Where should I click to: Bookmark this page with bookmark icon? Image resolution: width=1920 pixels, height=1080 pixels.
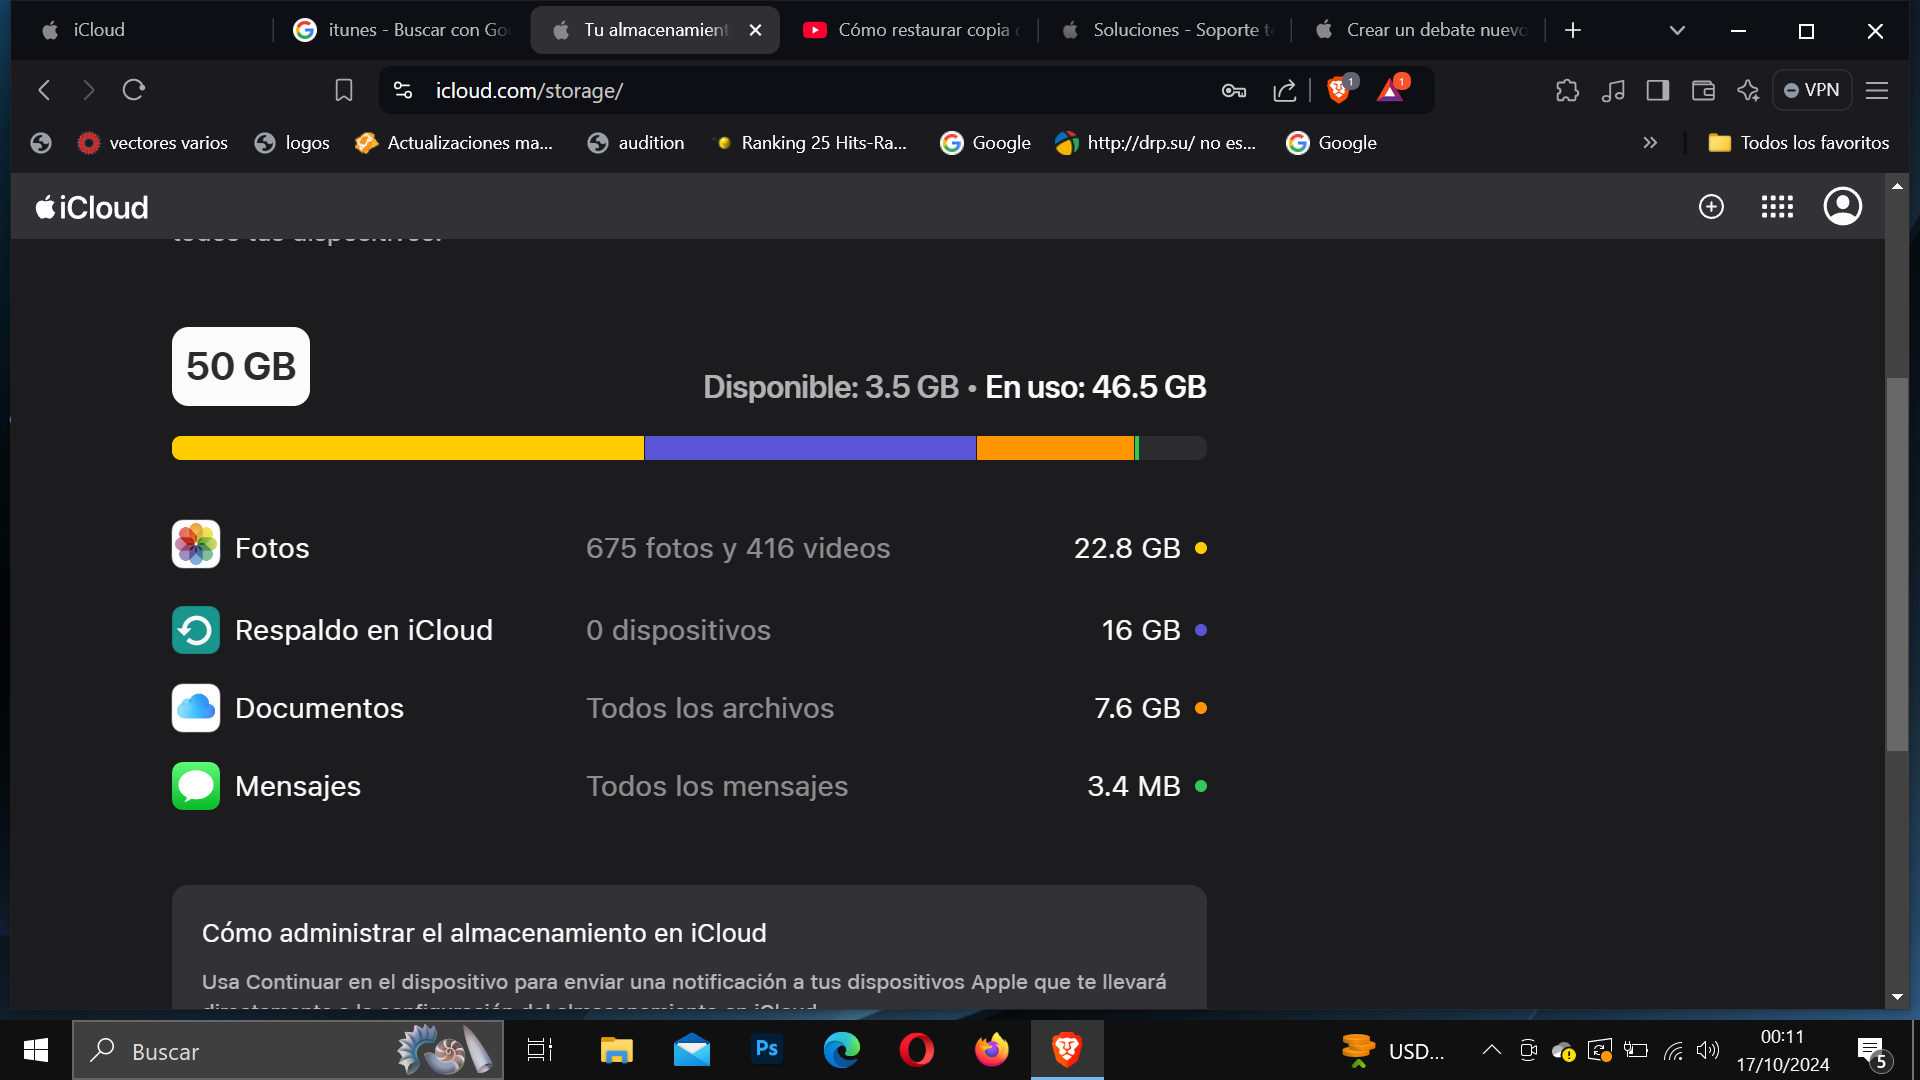pos(344,91)
